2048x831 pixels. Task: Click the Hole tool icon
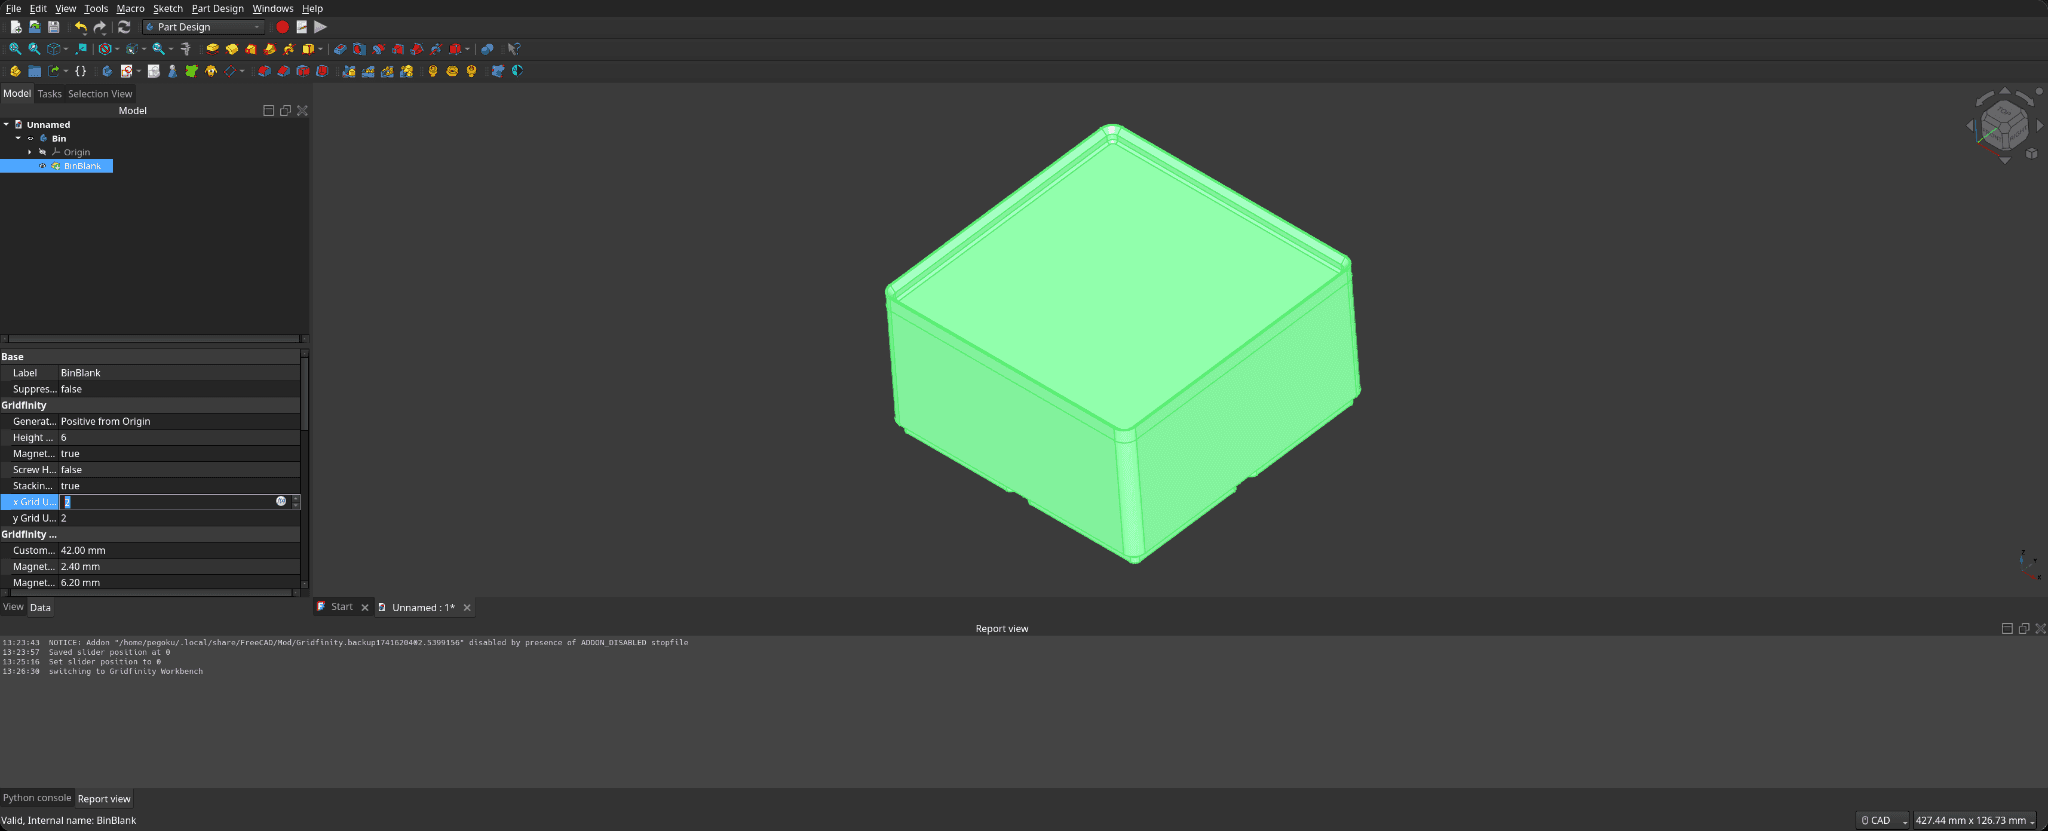click(x=359, y=49)
